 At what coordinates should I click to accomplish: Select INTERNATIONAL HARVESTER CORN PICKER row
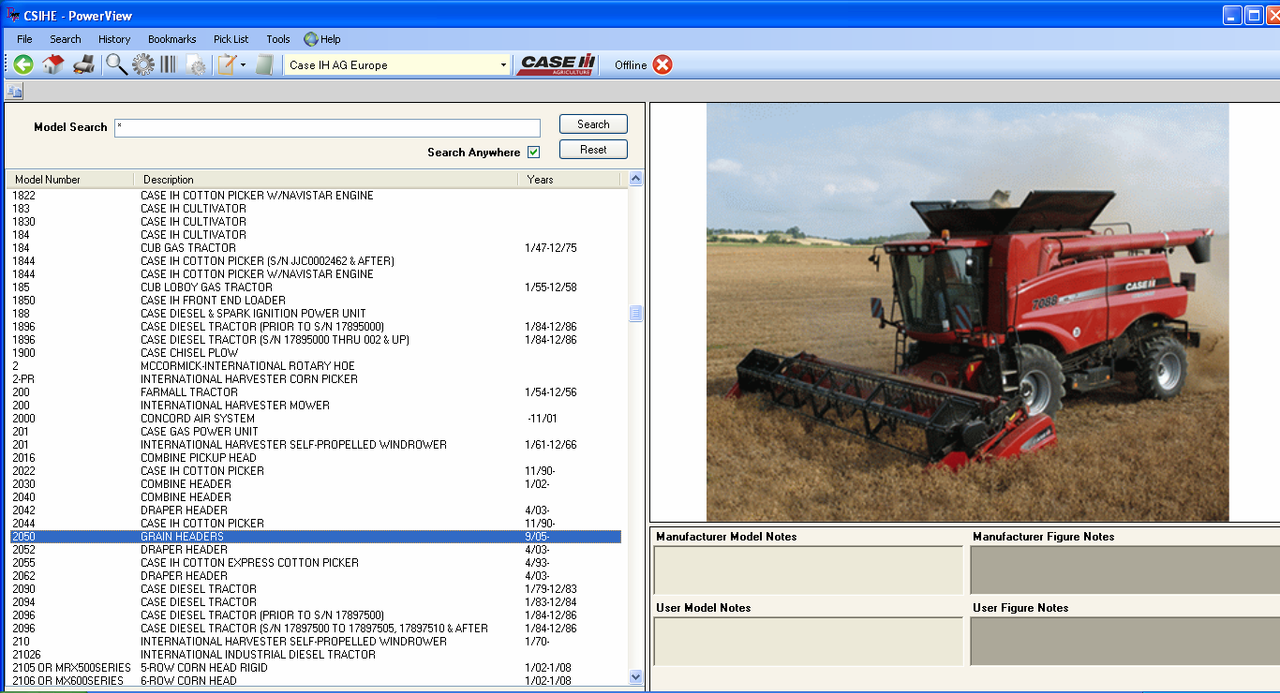tap(315, 380)
